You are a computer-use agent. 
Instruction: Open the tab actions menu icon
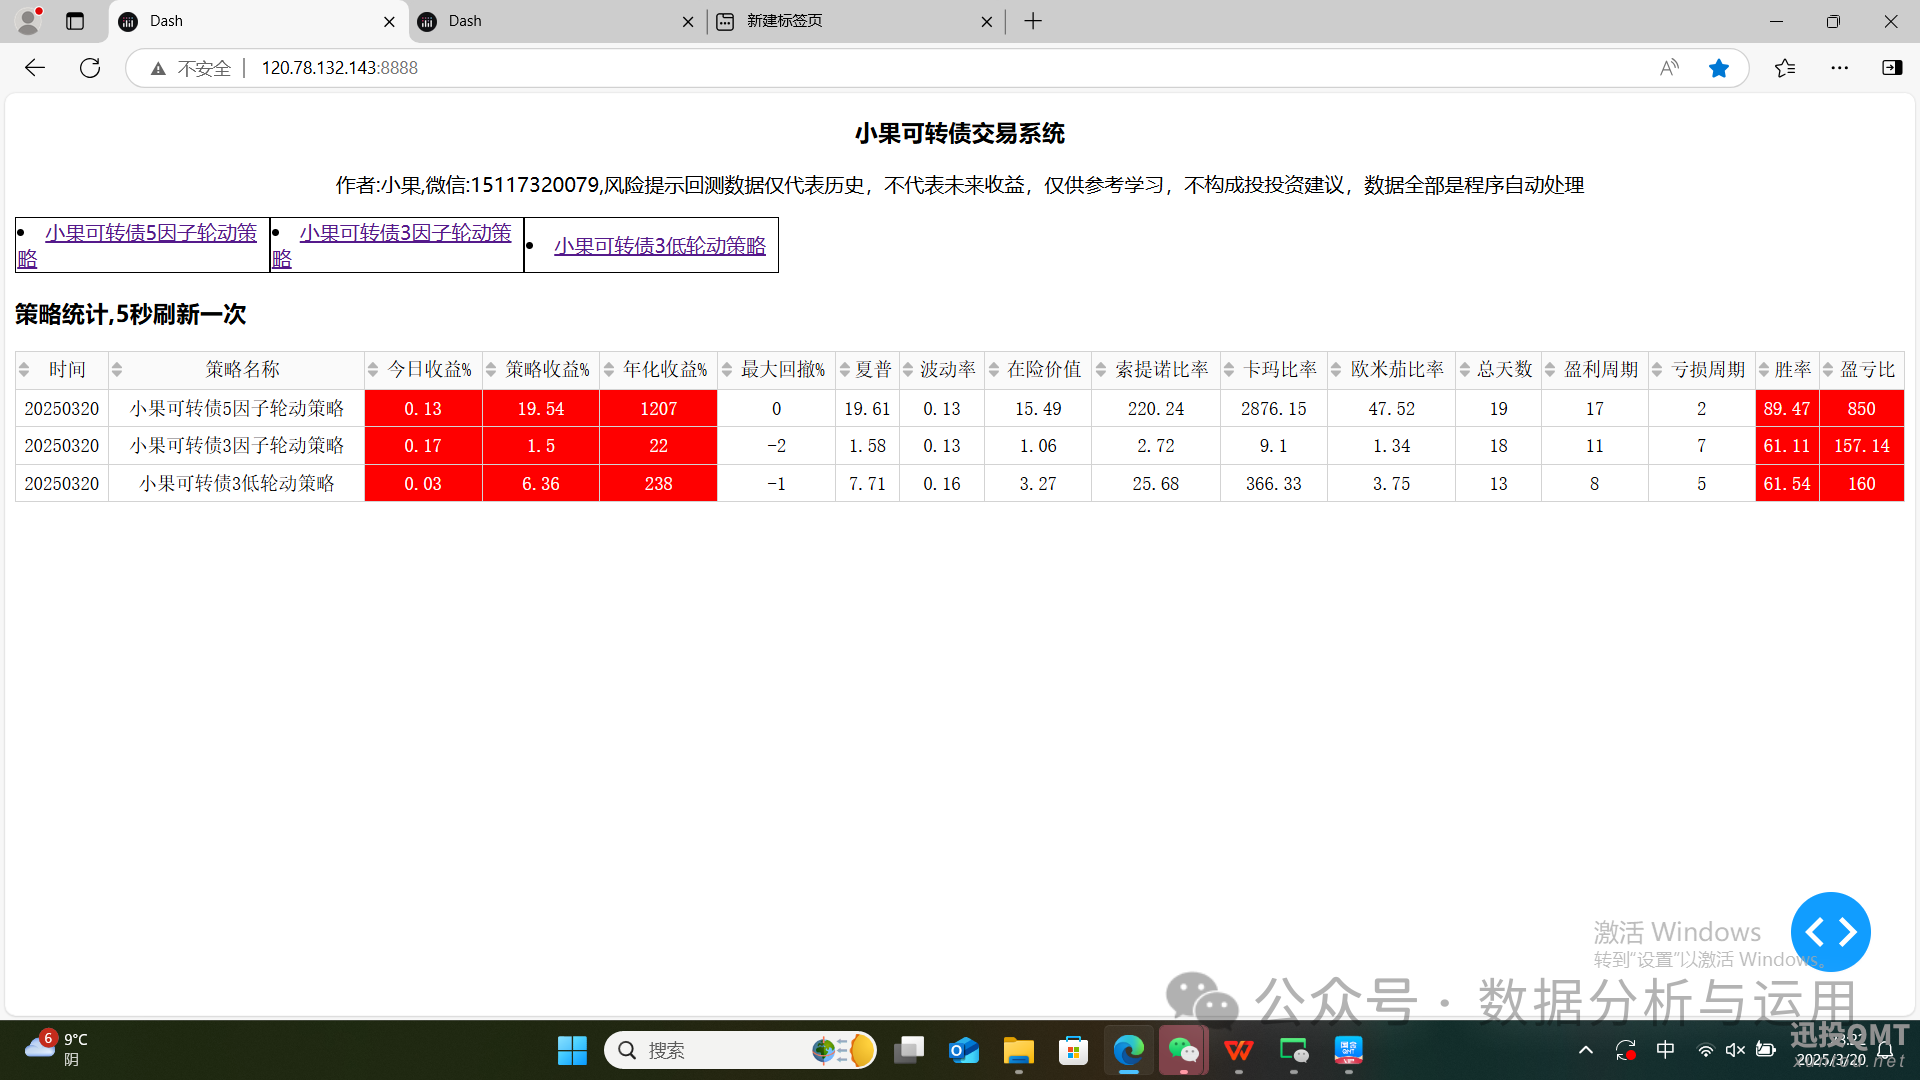point(75,21)
